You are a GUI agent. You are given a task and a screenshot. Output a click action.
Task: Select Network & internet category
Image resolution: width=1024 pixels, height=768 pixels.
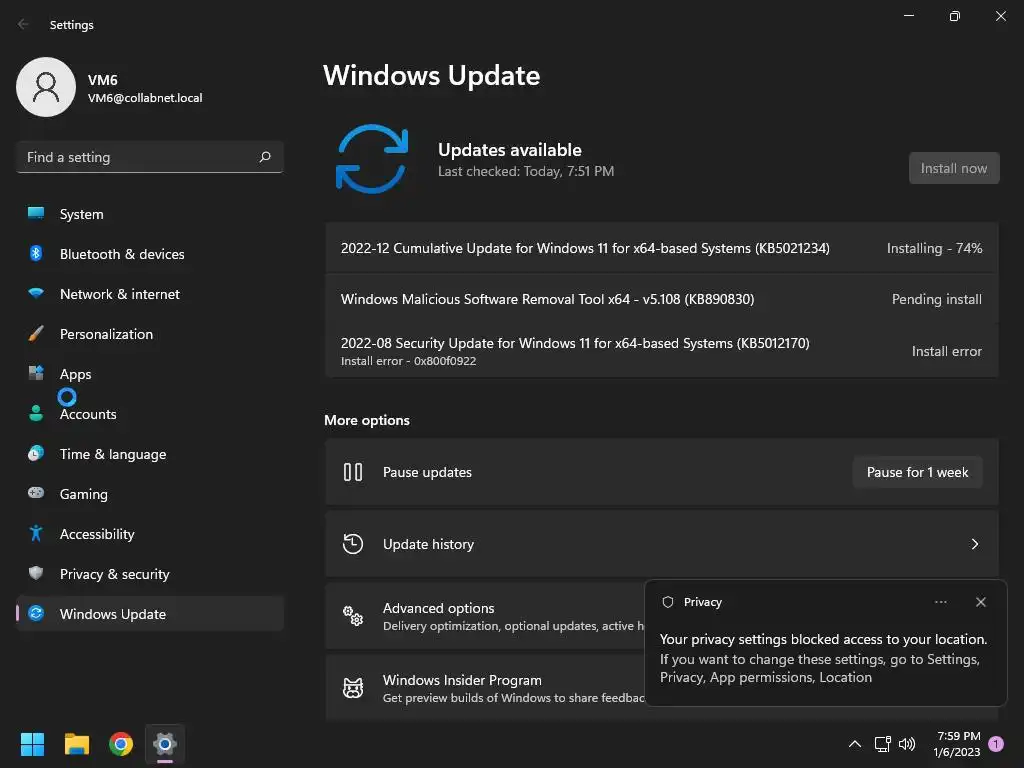coord(150,294)
